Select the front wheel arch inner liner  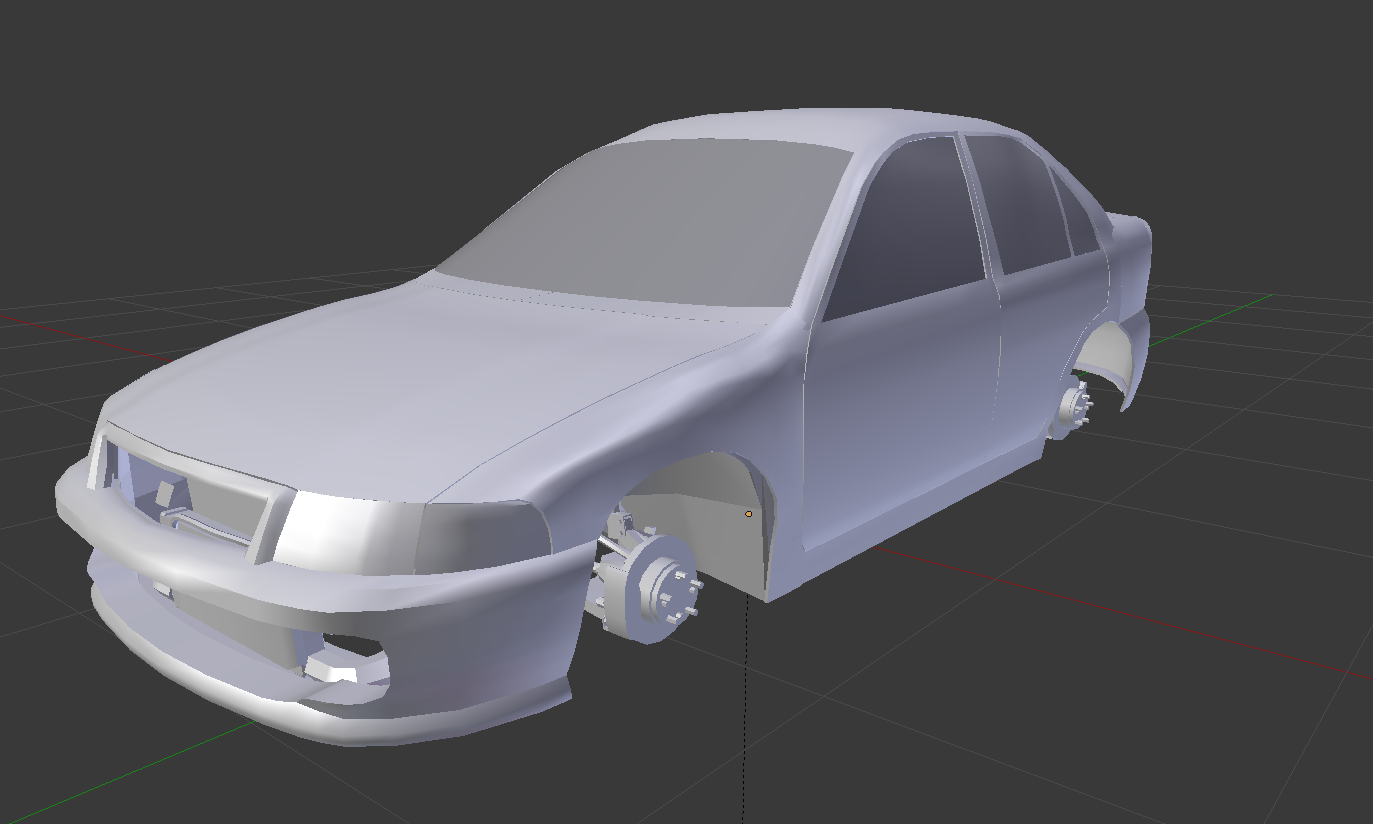coord(715,520)
